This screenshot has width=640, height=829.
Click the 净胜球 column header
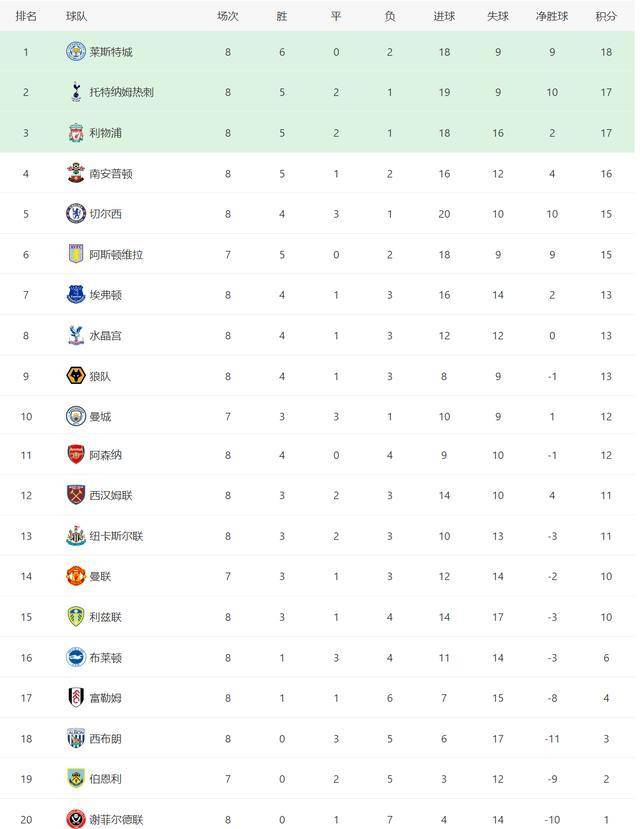552,16
